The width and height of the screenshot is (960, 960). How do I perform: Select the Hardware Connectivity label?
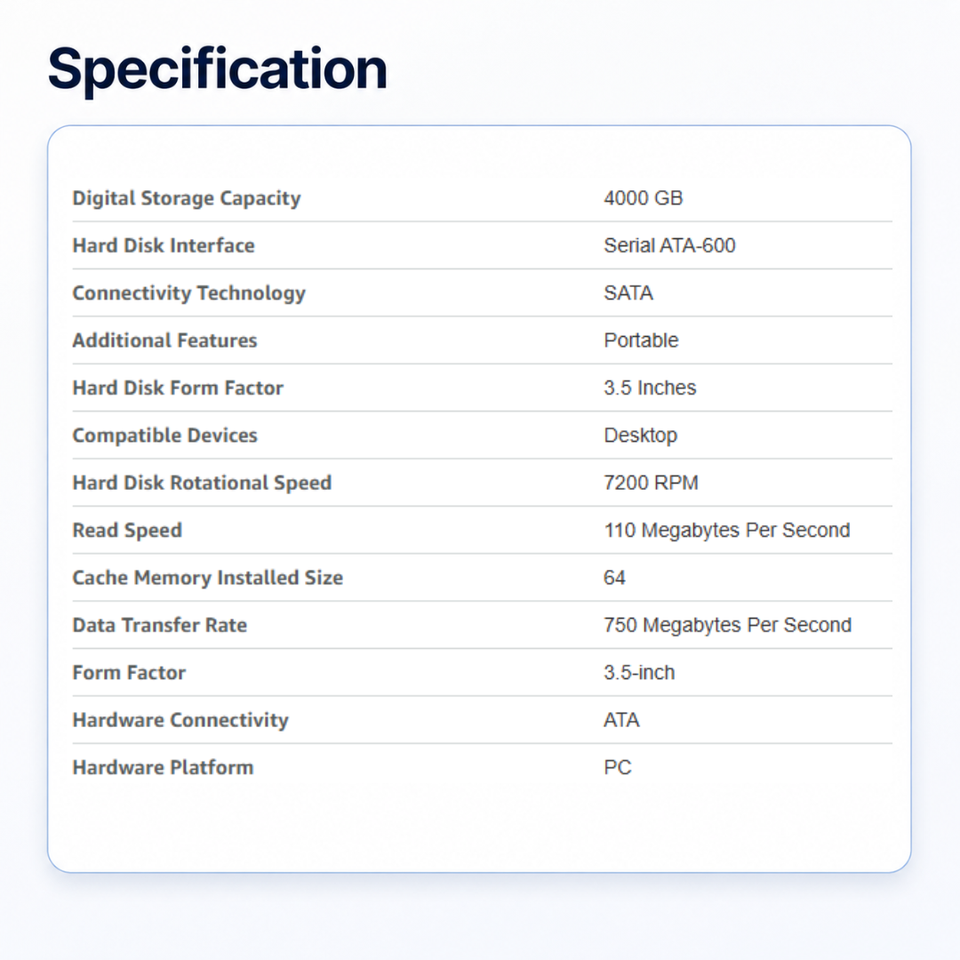click(181, 720)
